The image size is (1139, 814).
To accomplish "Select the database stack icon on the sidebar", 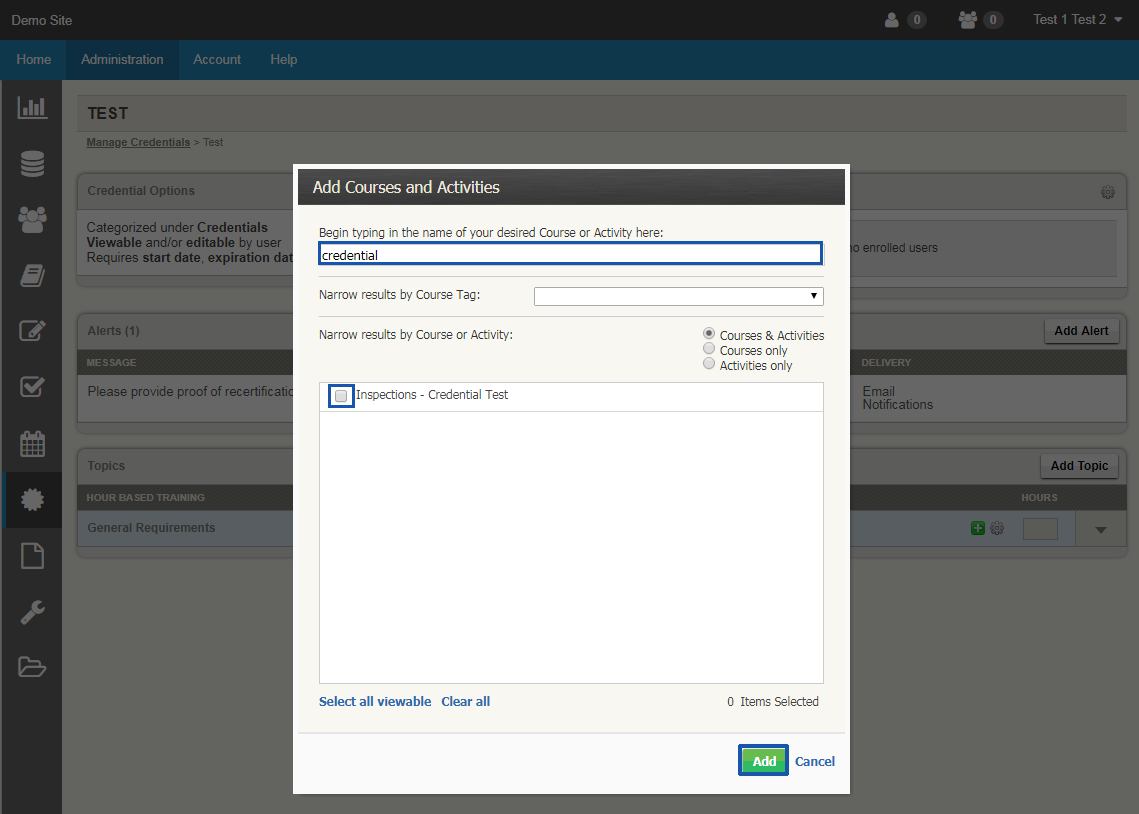I will tap(31, 163).
